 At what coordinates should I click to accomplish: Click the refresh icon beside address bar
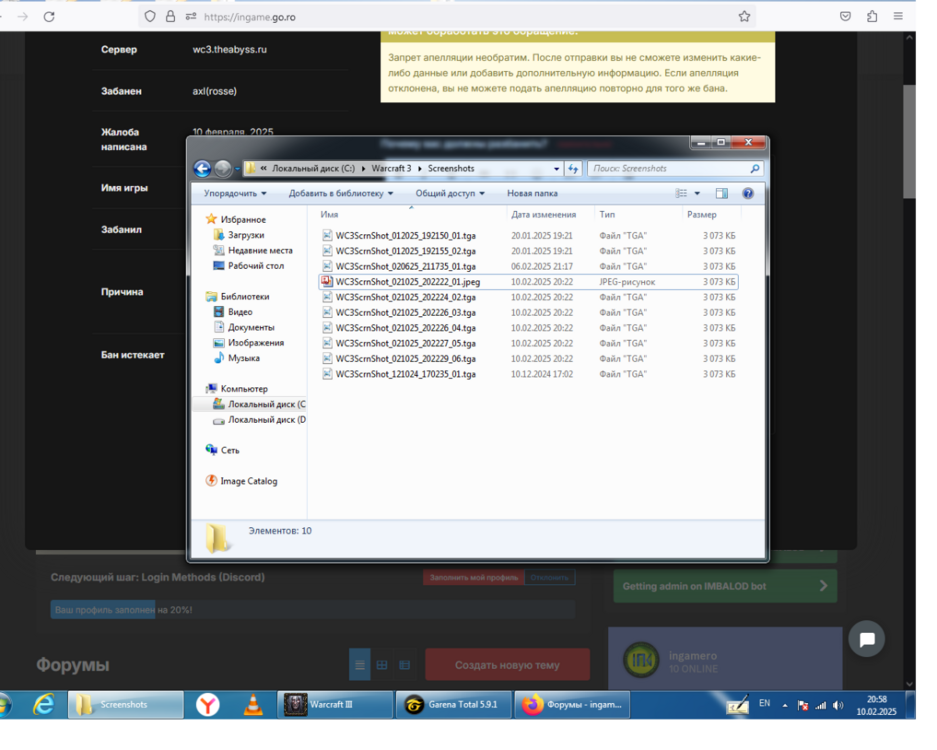click(573, 169)
